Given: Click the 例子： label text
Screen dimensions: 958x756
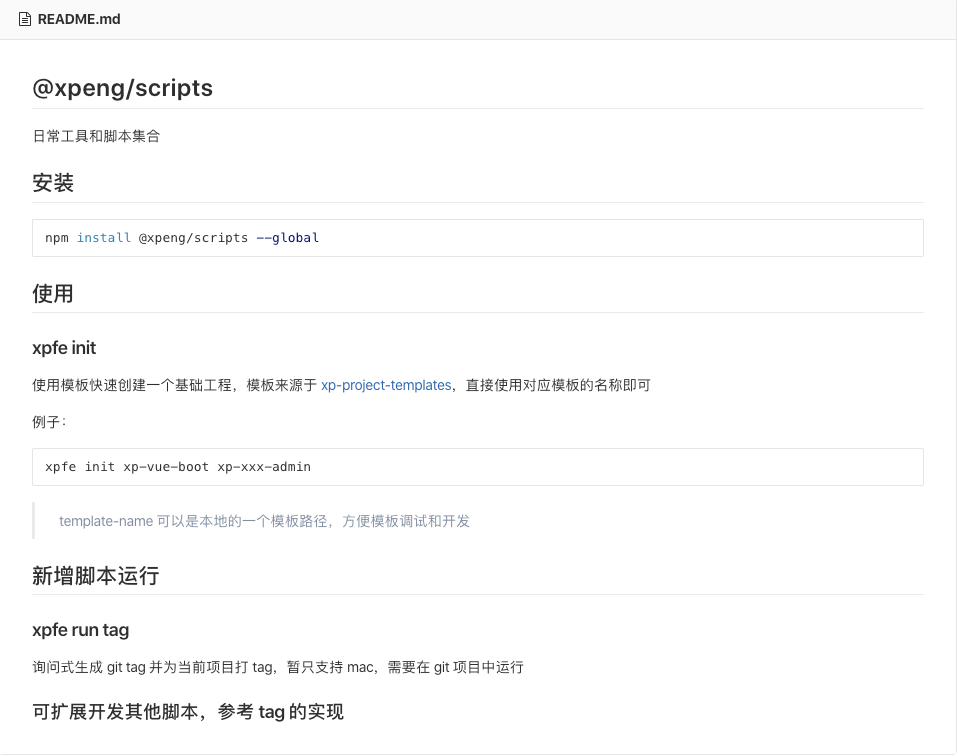Looking at the screenshot, I should [x=49, y=422].
